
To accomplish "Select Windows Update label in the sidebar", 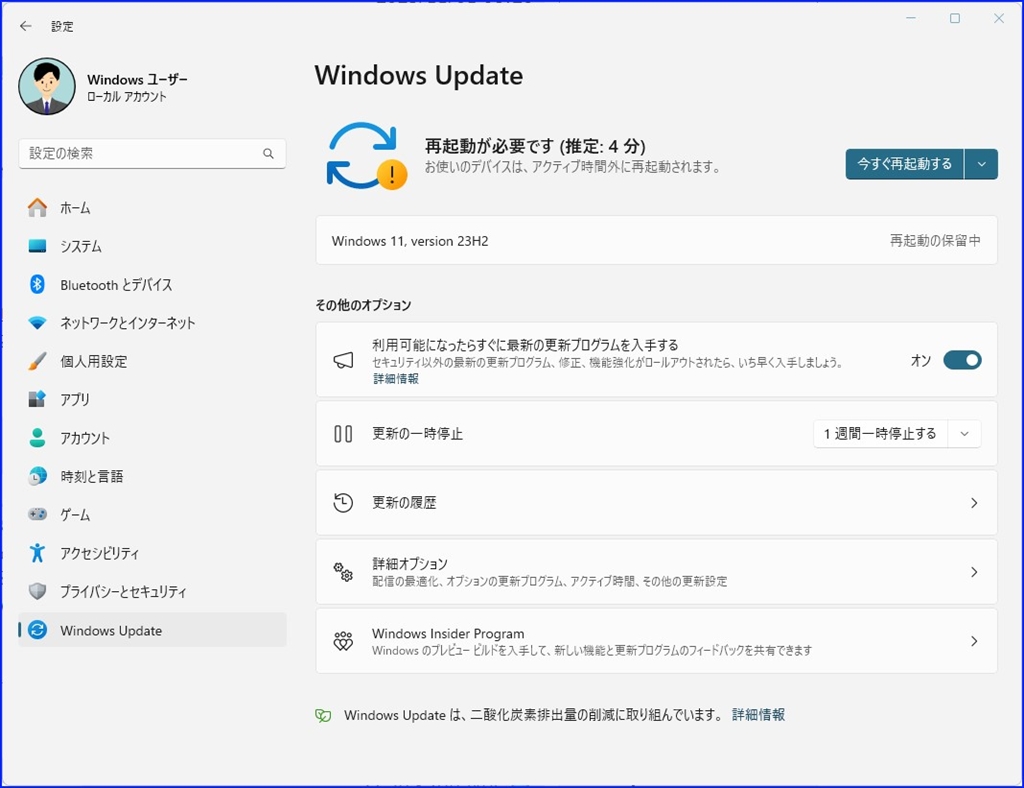I will (111, 631).
